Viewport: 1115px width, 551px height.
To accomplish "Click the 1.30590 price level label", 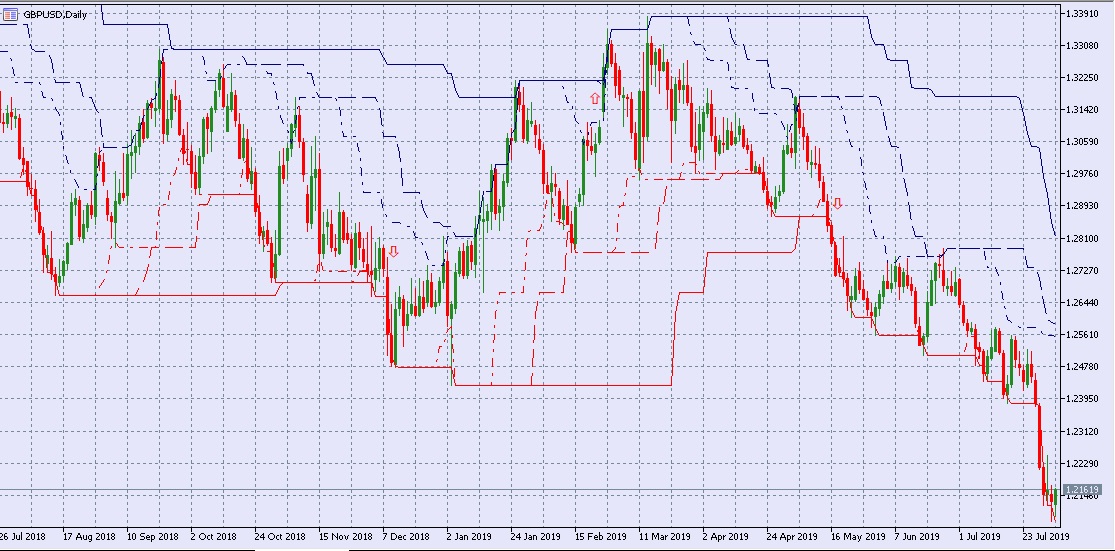I will pos(1082,141).
